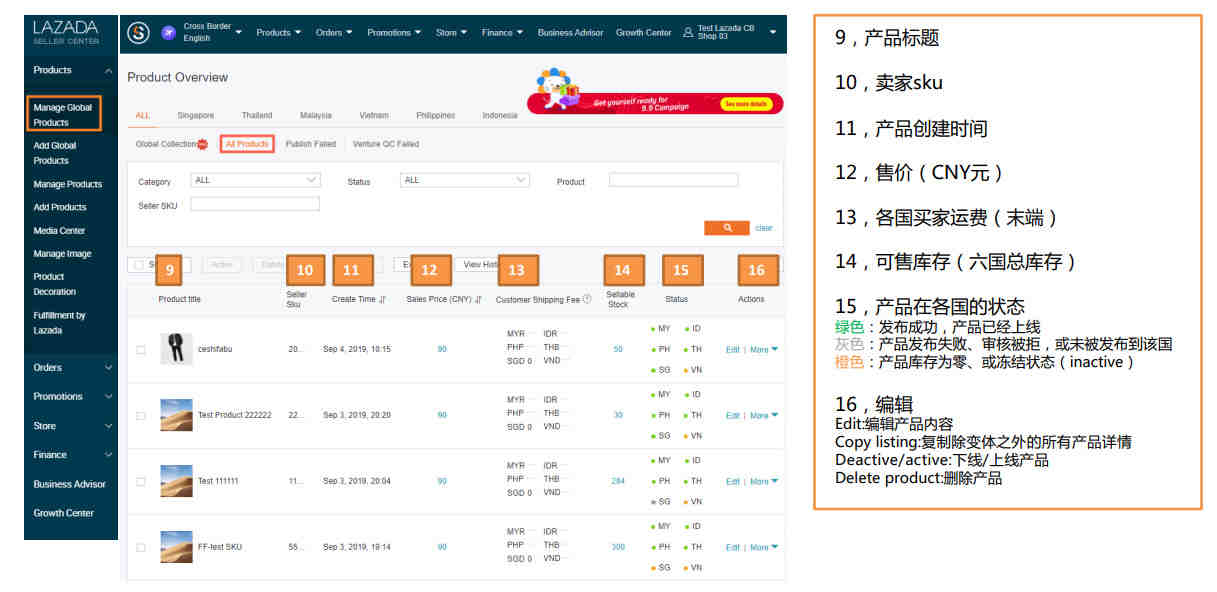Check the FF-test SKU row checkbox
The width and height of the screenshot is (1217, 592).
coord(141,547)
